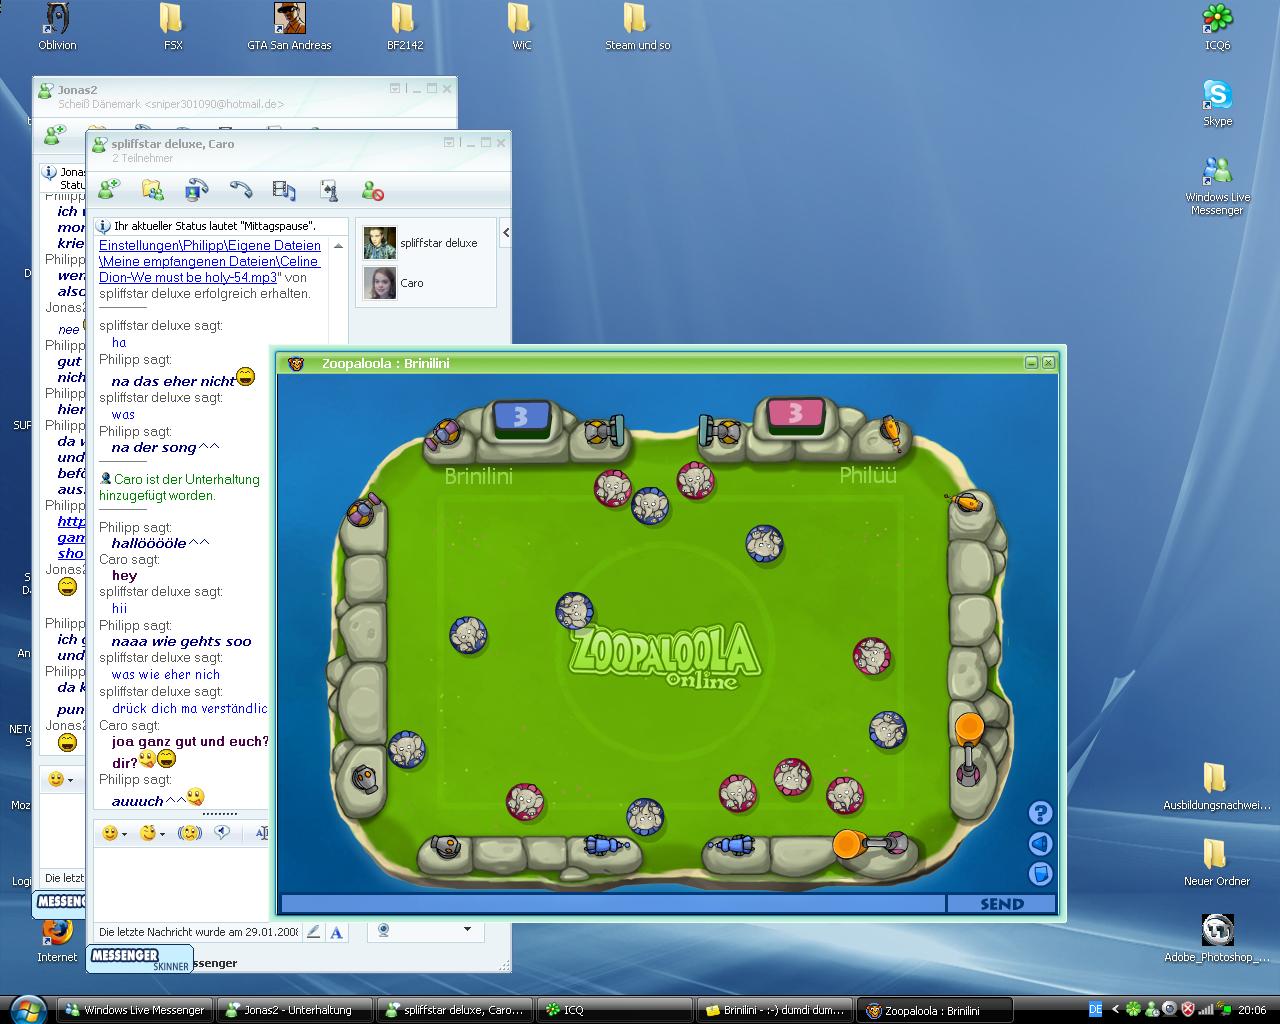
Task: Switch to Zoopaloola : Brinilini taskbar item
Action: (x=934, y=1010)
